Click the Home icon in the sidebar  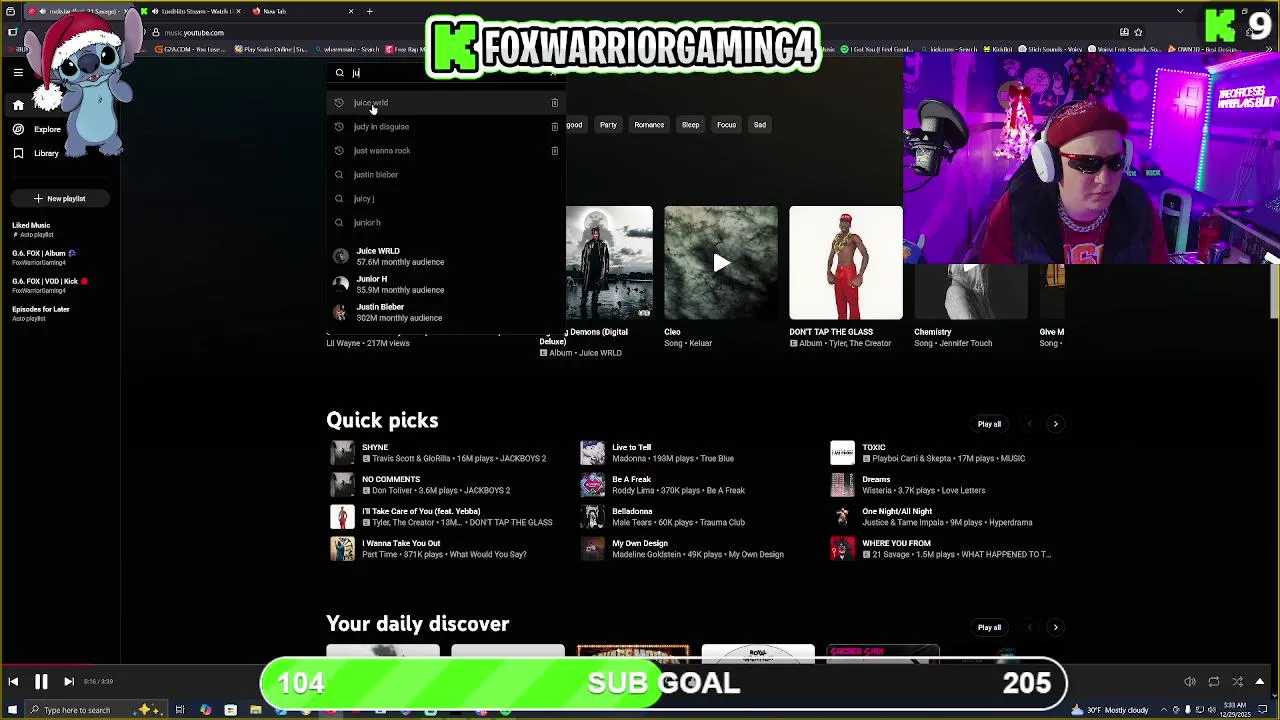(x=18, y=105)
